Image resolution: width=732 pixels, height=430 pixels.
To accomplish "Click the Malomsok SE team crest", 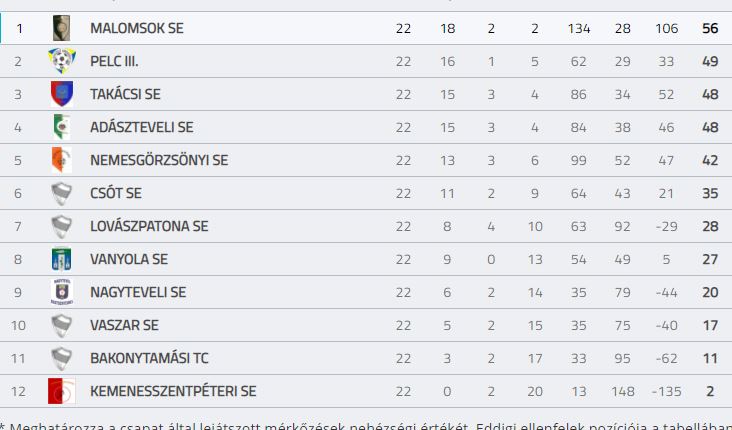I will tap(61, 28).
